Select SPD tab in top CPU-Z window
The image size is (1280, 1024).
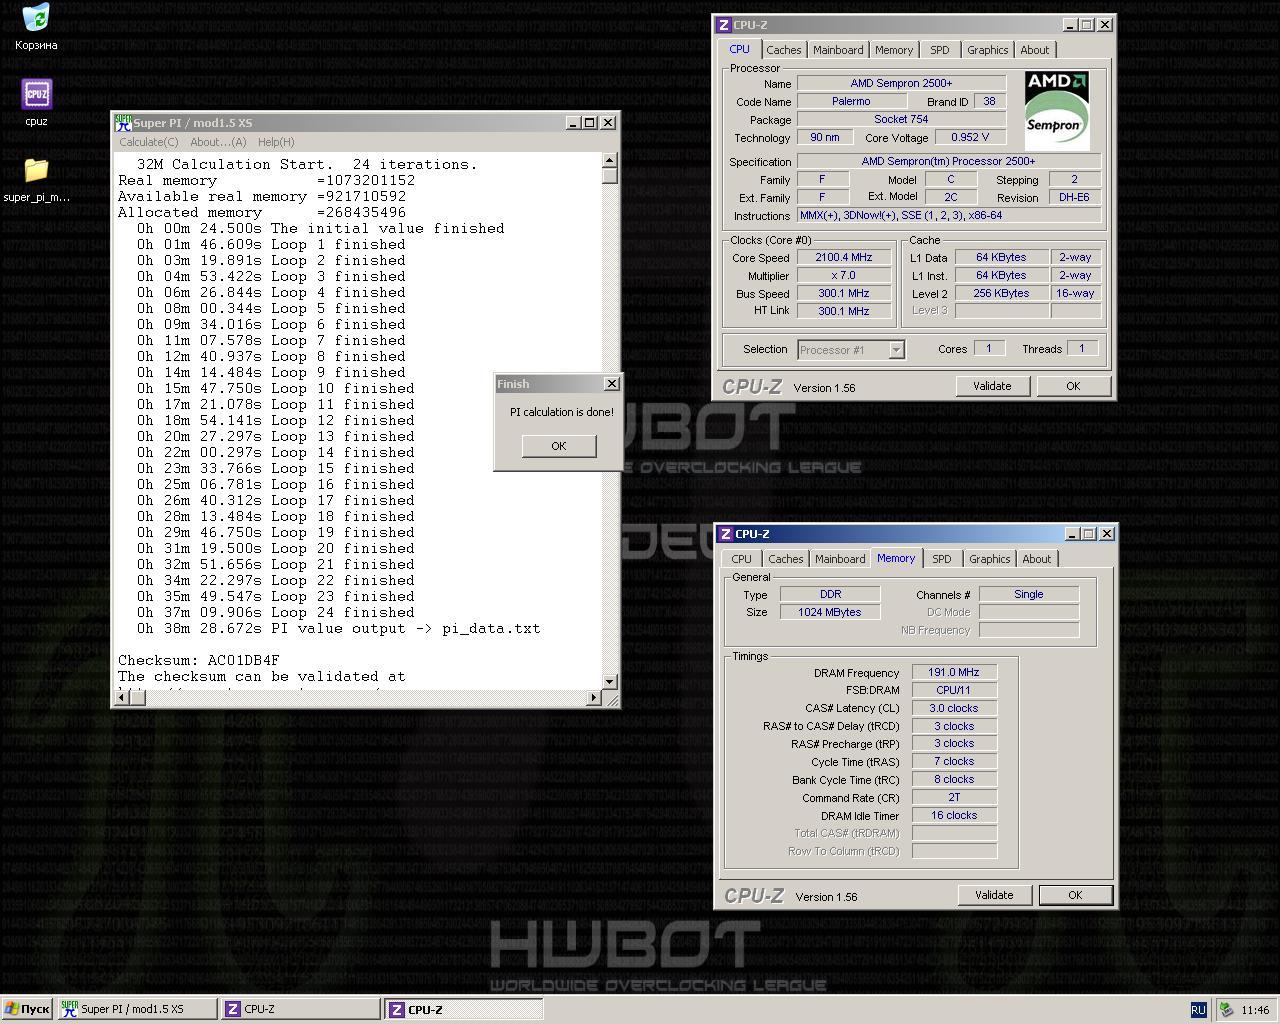coord(940,50)
